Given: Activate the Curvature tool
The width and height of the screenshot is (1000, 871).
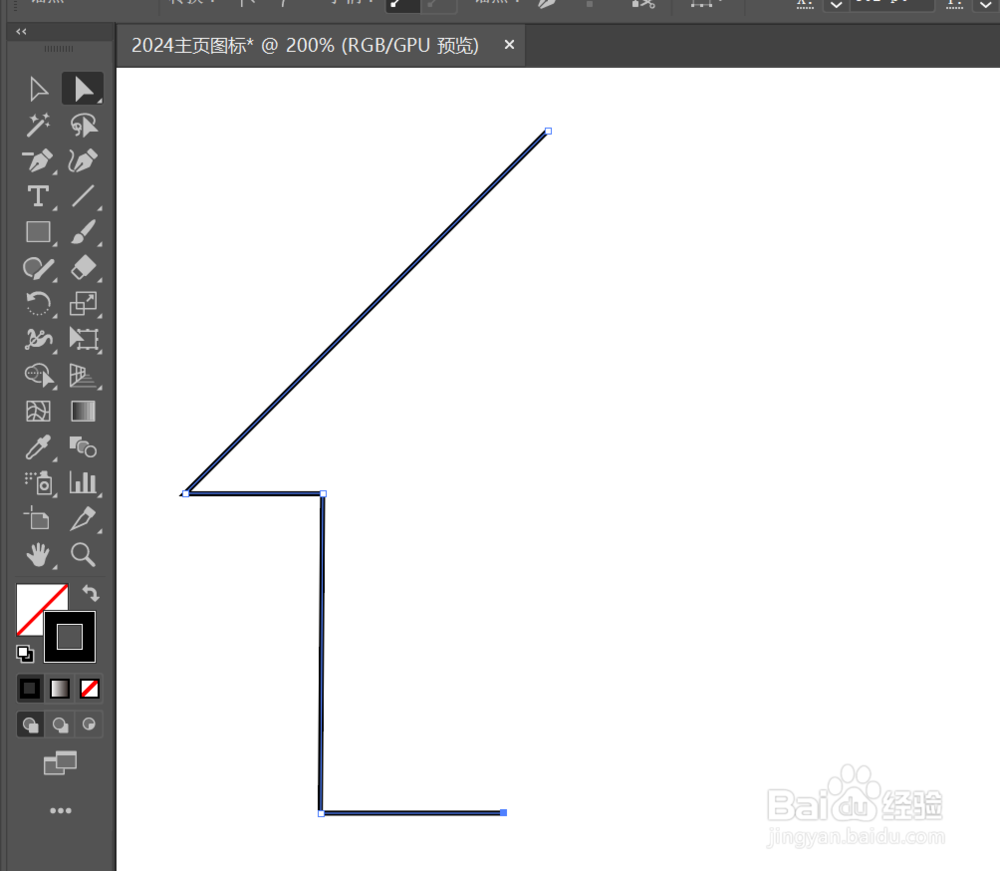Looking at the screenshot, I should [83, 161].
